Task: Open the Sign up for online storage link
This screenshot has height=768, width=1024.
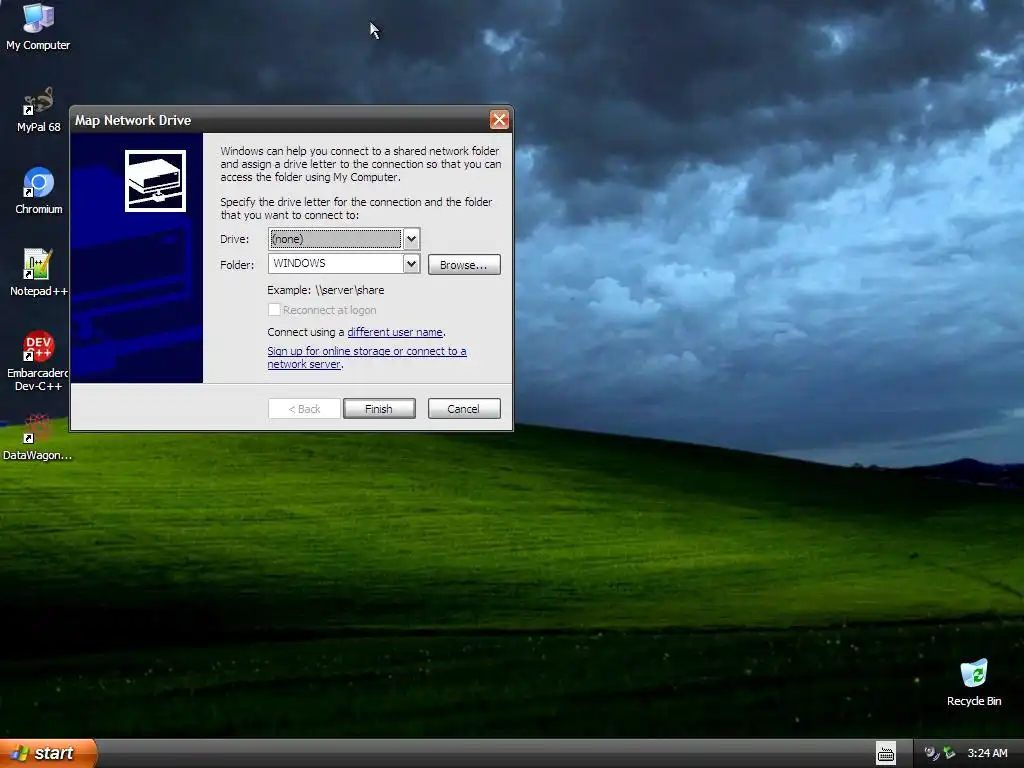Action: pyautogui.click(x=367, y=357)
